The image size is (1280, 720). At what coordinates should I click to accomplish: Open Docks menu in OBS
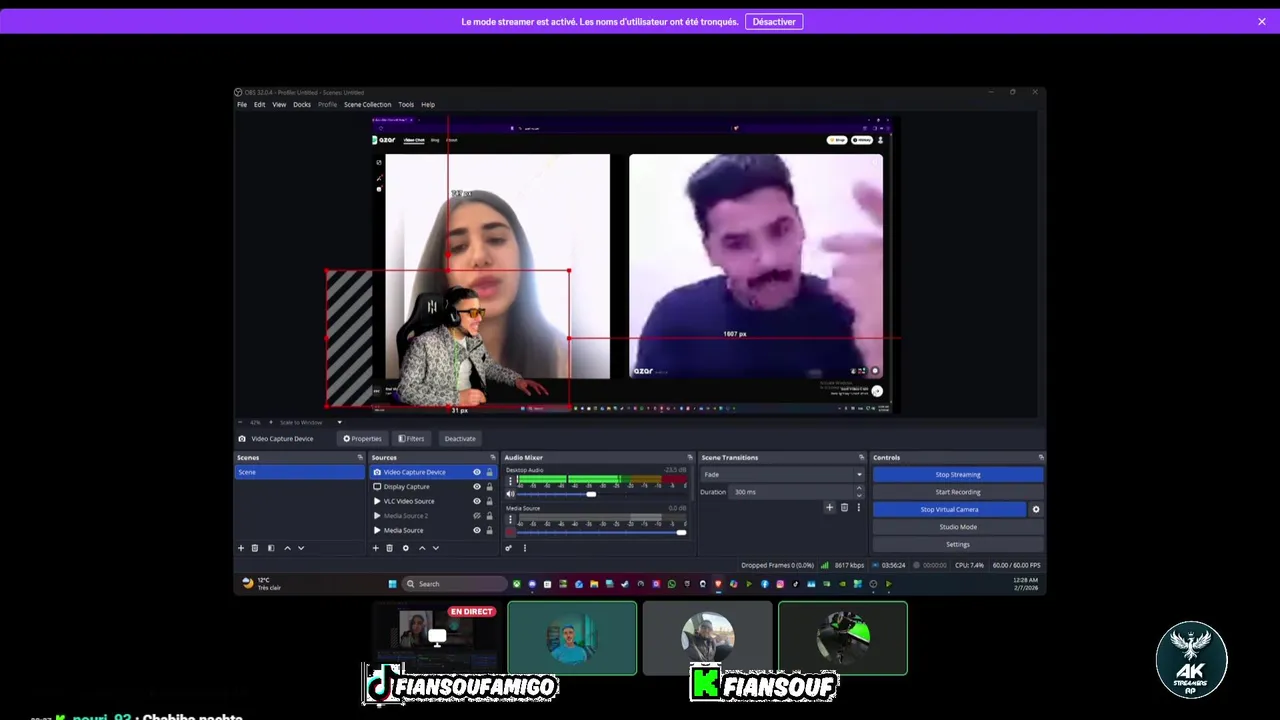click(x=302, y=104)
